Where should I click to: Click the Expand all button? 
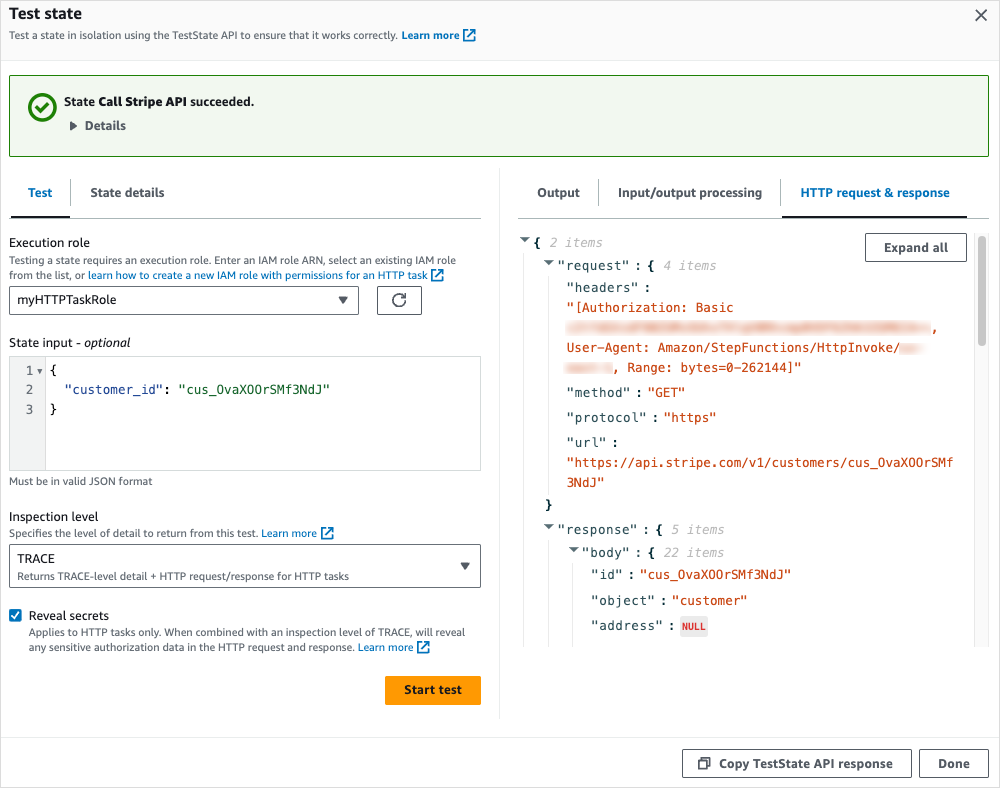click(915, 247)
